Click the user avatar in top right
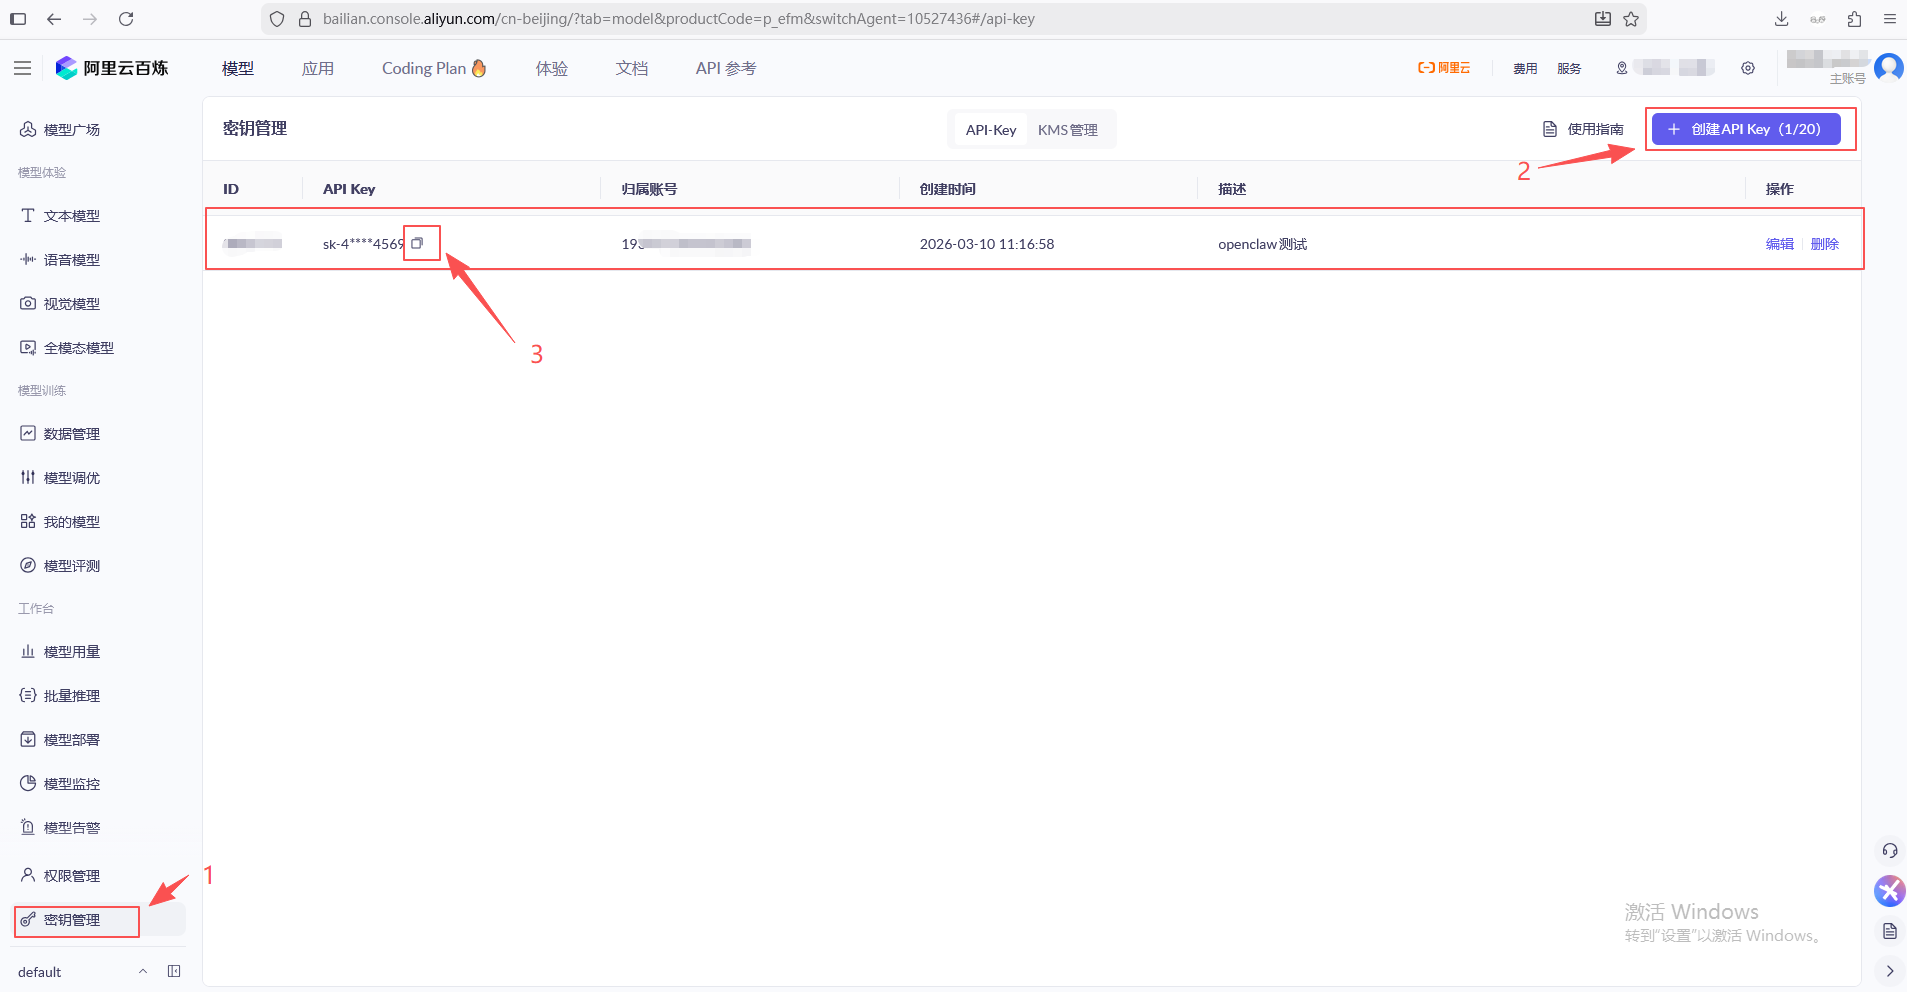 pos(1889,68)
